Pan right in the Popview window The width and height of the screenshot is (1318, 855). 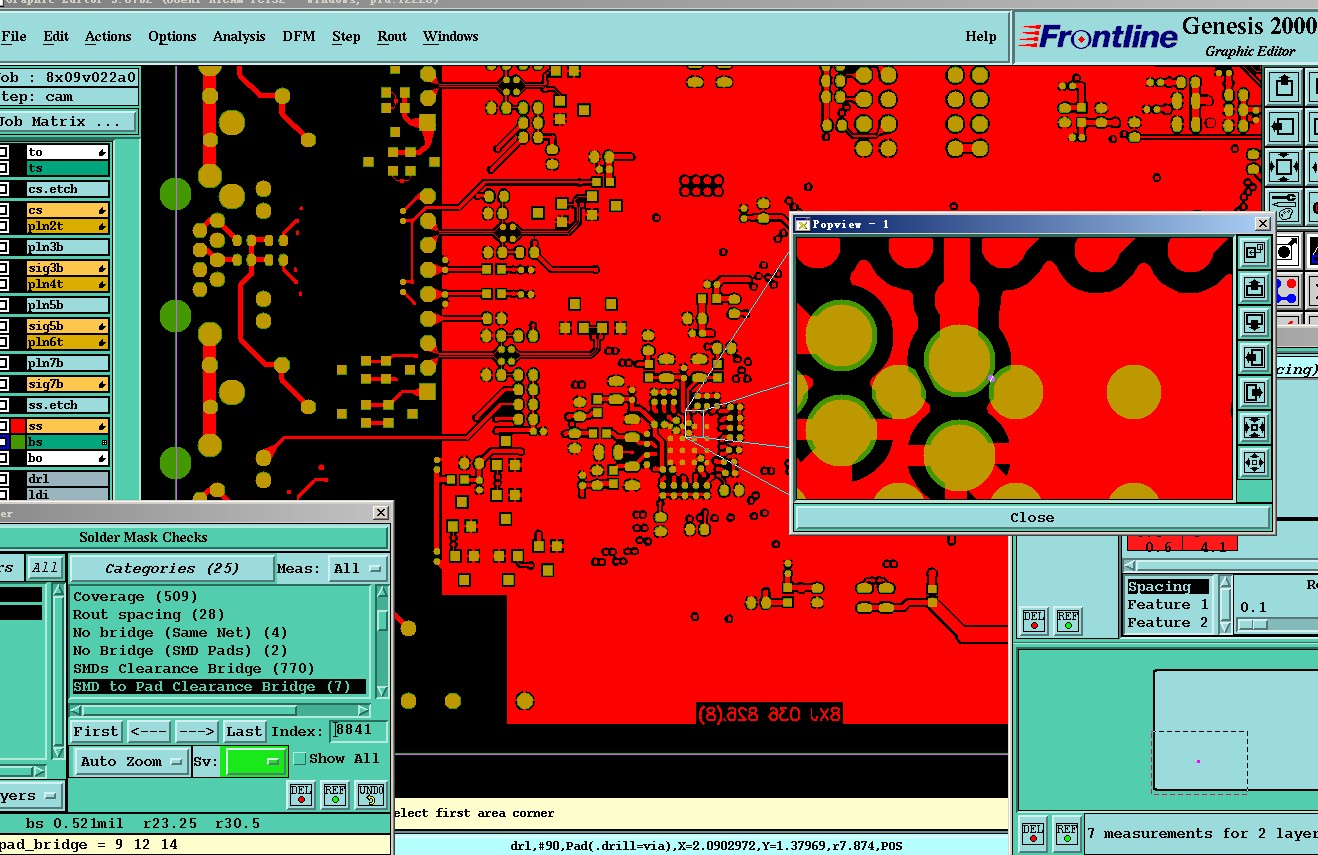1254,393
